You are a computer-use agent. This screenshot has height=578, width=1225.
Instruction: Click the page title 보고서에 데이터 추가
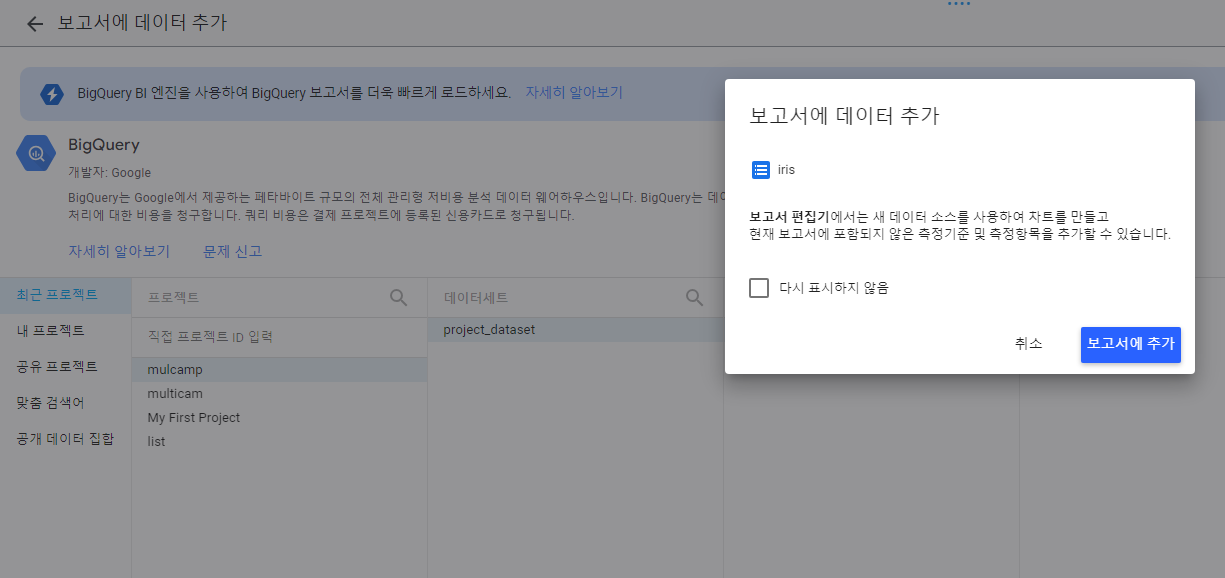point(141,23)
